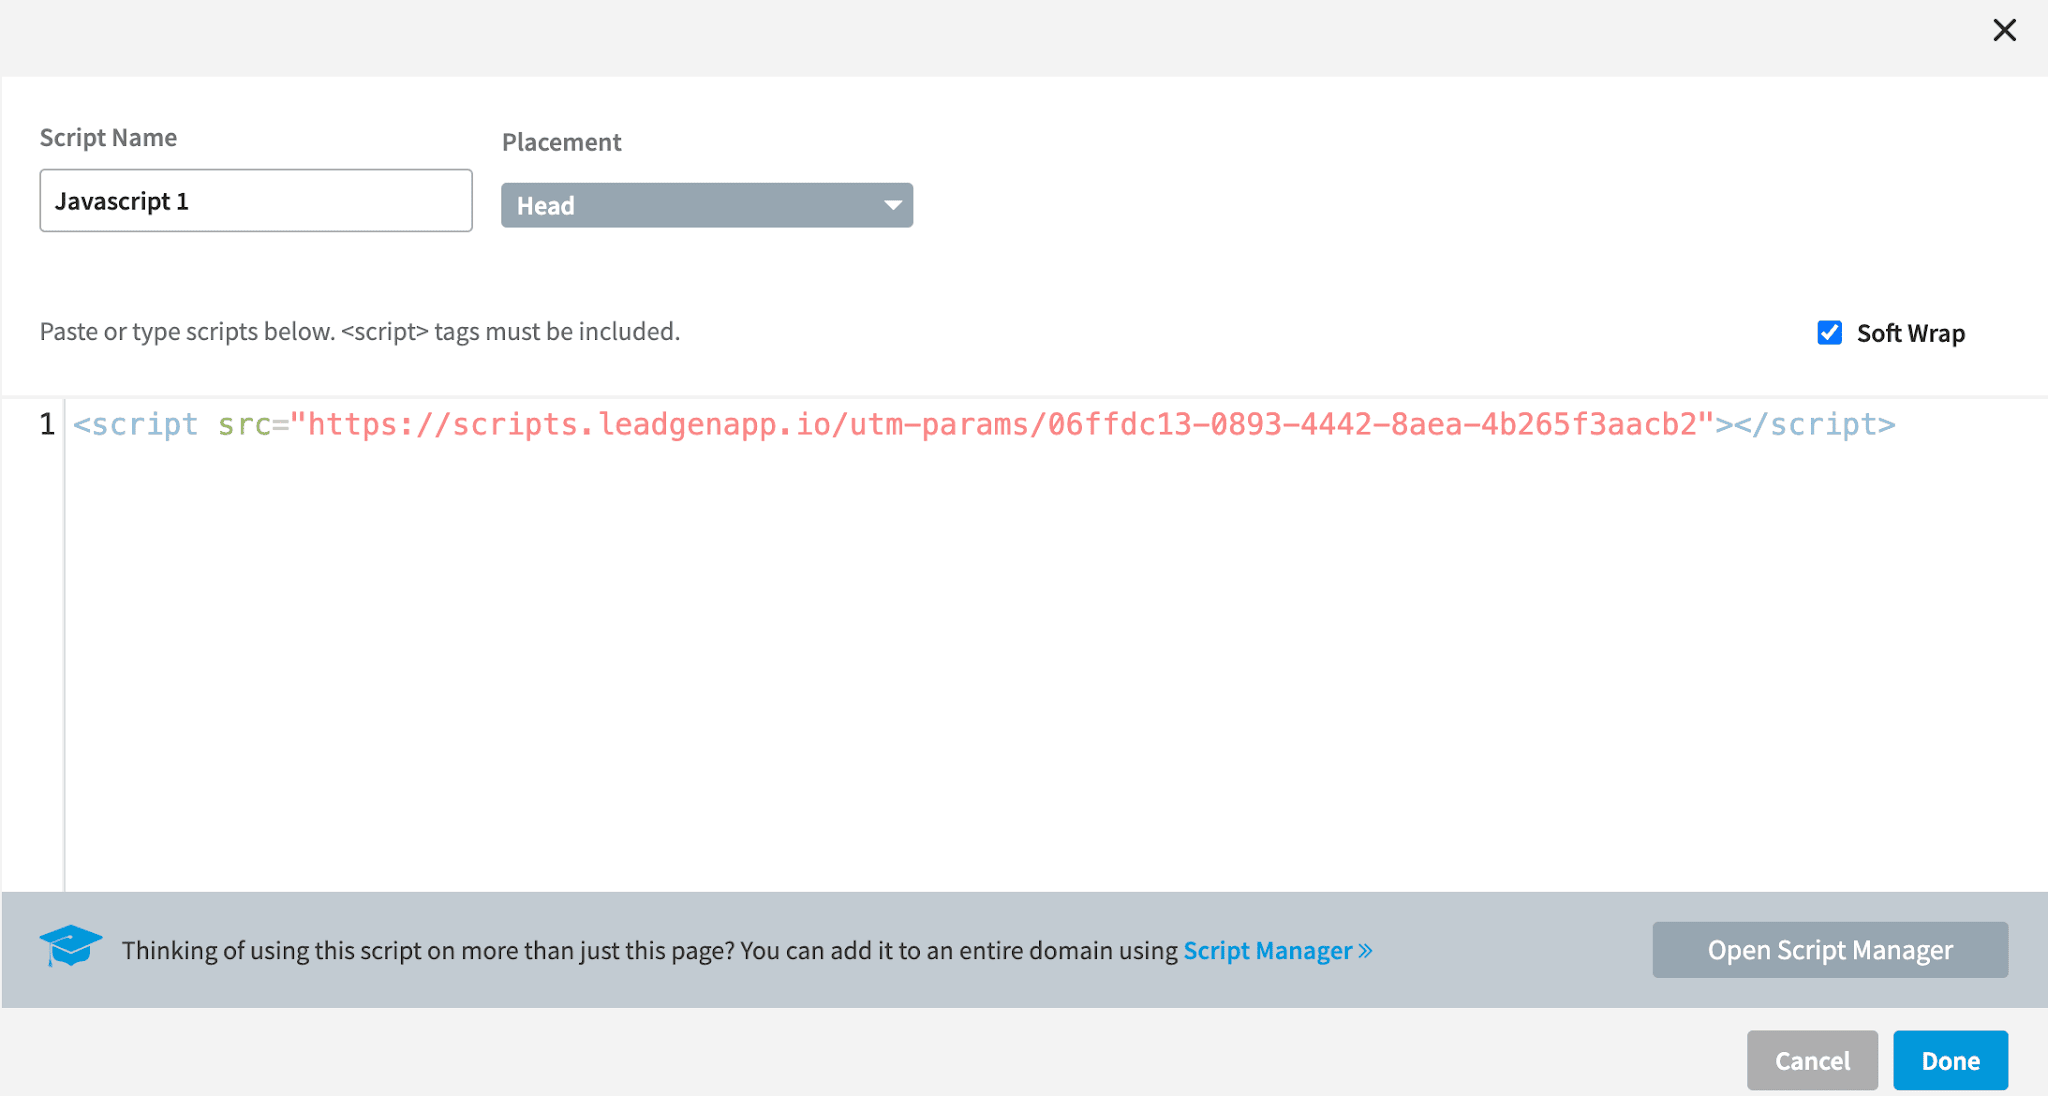
Task: Focus the Script Name input field
Action: coord(256,201)
